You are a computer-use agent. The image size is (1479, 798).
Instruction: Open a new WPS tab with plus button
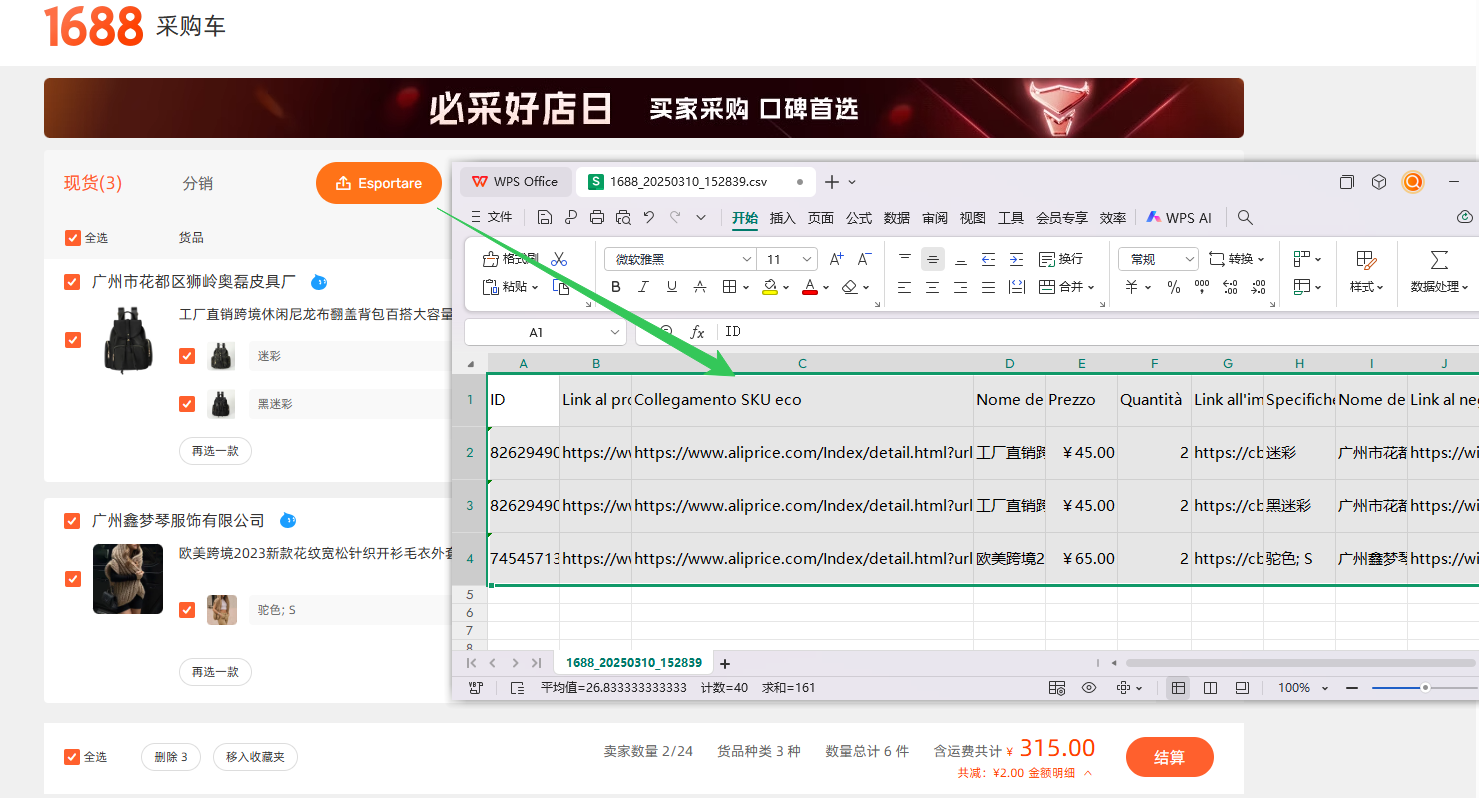(832, 182)
